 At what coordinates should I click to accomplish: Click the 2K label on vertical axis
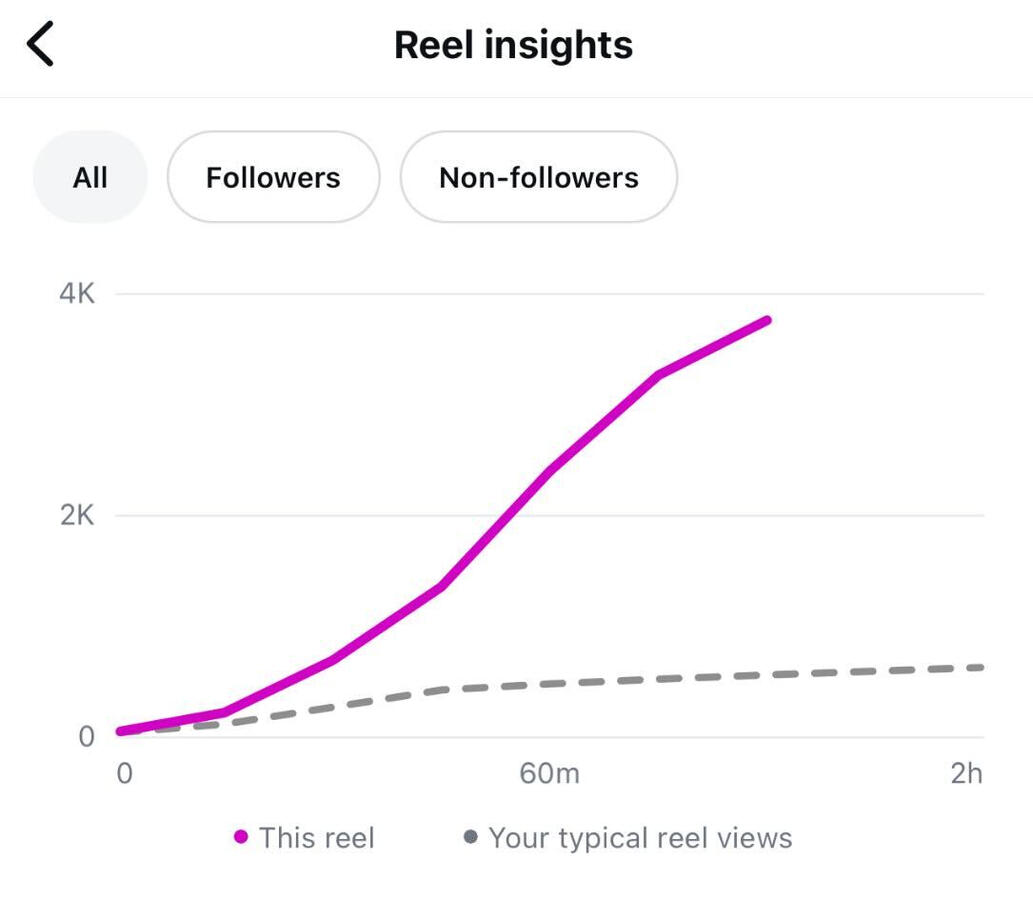[x=76, y=516]
